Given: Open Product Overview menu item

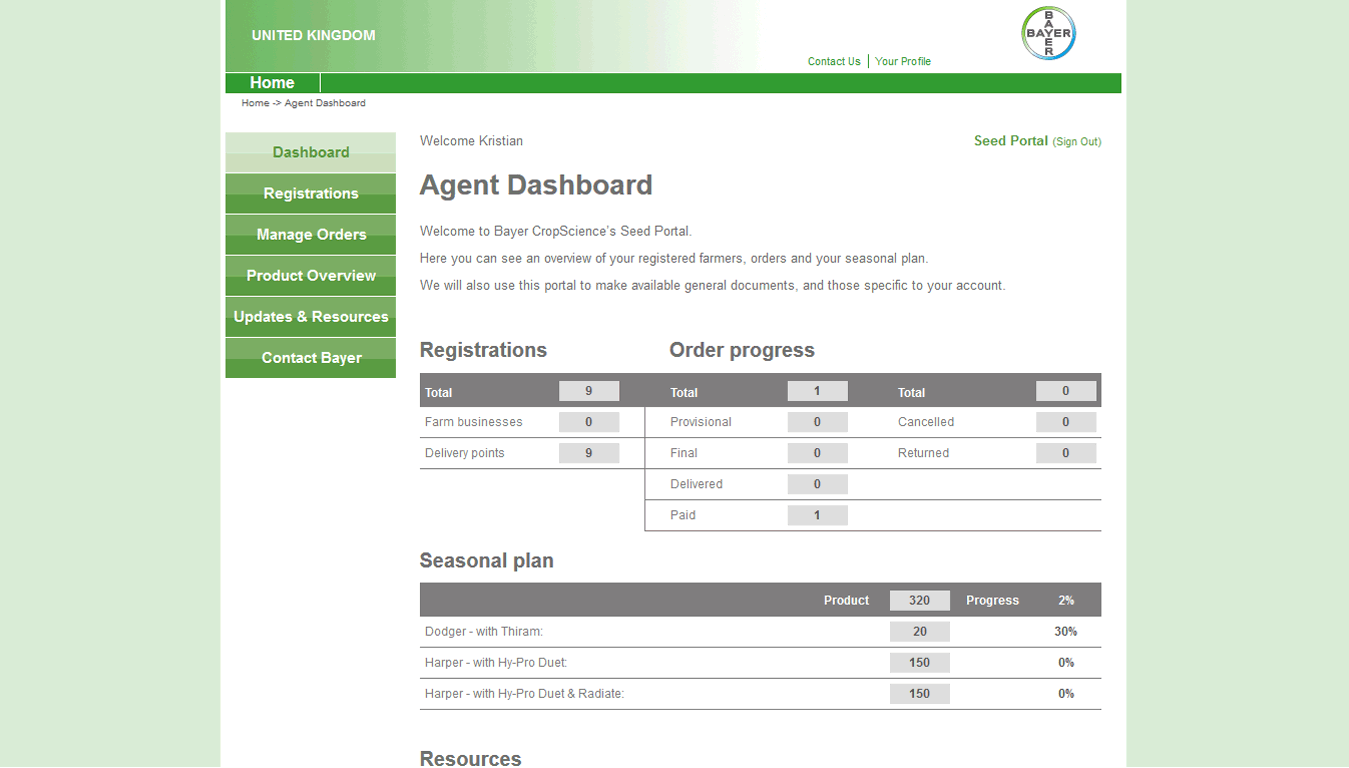Looking at the screenshot, I should coord(311,275).
